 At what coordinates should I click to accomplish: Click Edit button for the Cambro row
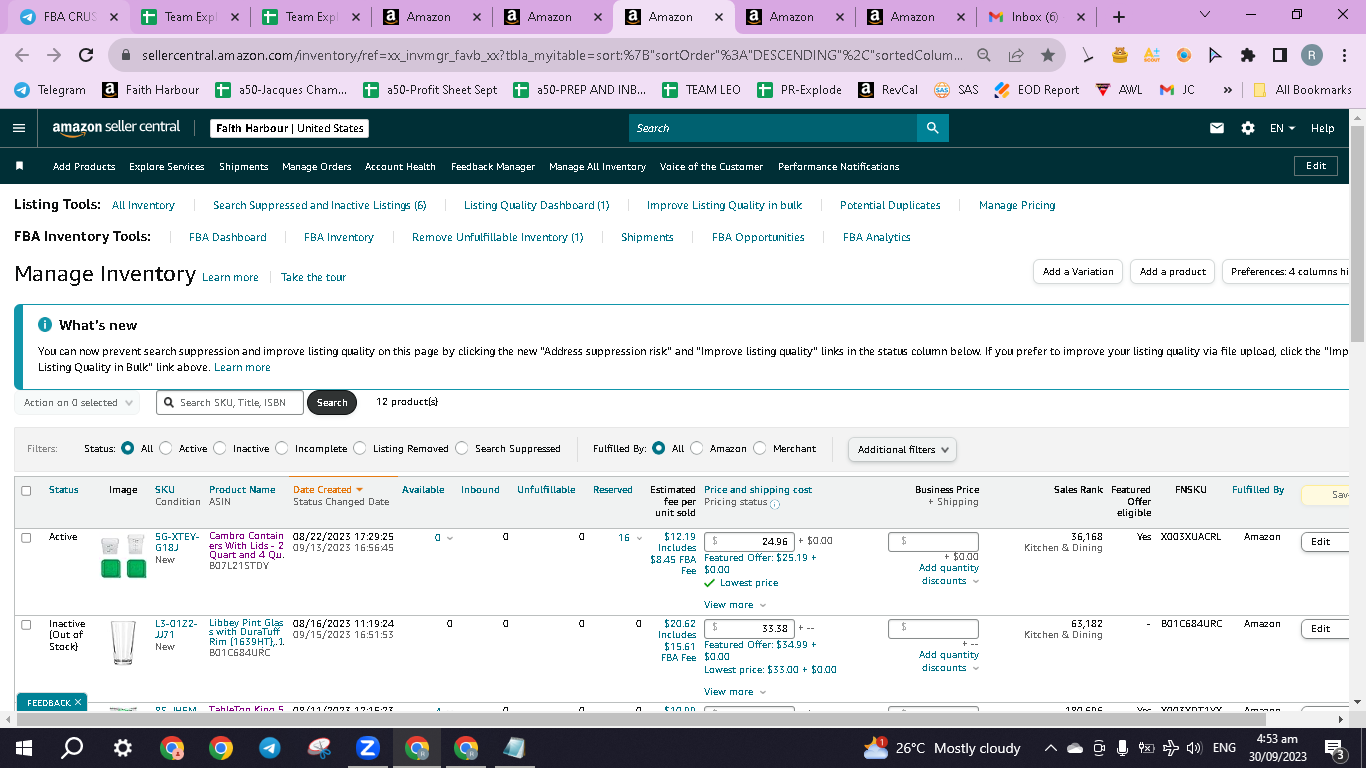pos(1324,541)
